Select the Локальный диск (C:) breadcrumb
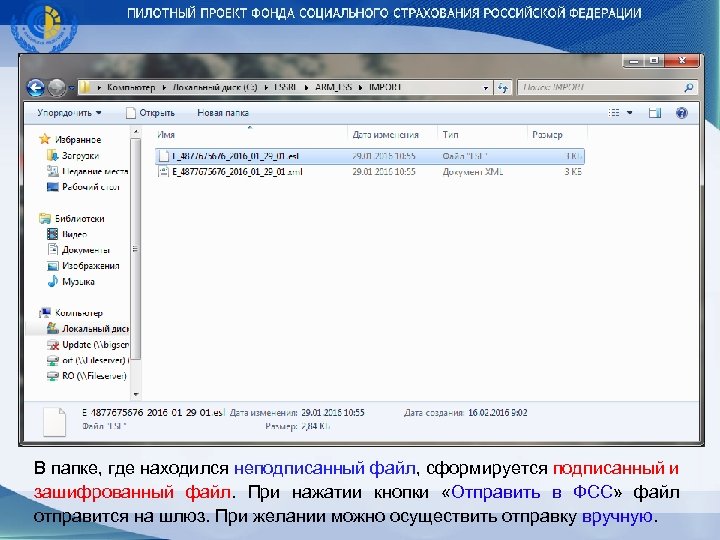The width and height of the screenshot is (720, 540). [214, 87]
